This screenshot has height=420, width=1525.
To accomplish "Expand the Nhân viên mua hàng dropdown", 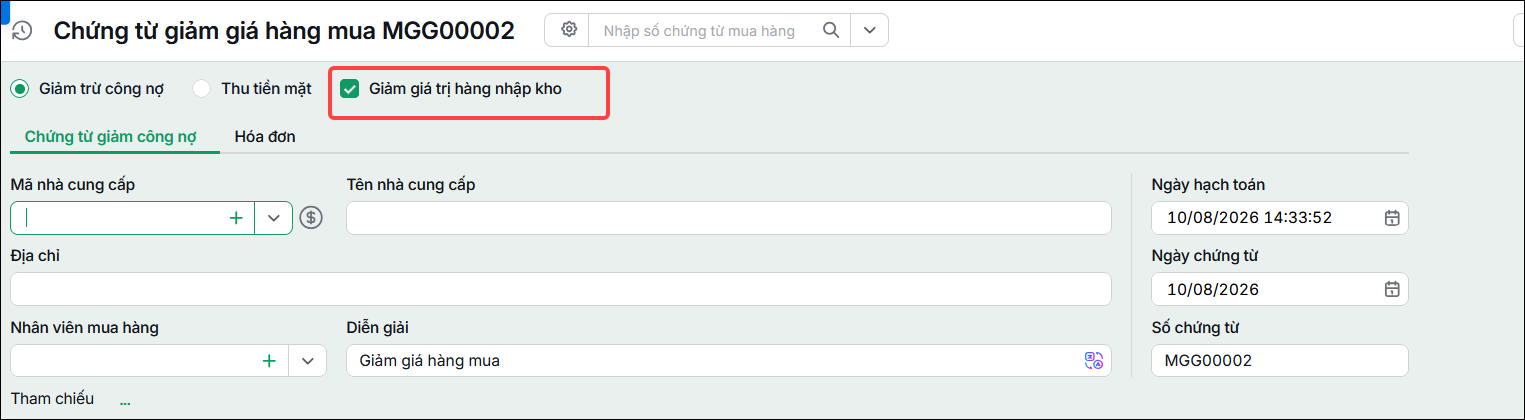I will tap(308, 361).
